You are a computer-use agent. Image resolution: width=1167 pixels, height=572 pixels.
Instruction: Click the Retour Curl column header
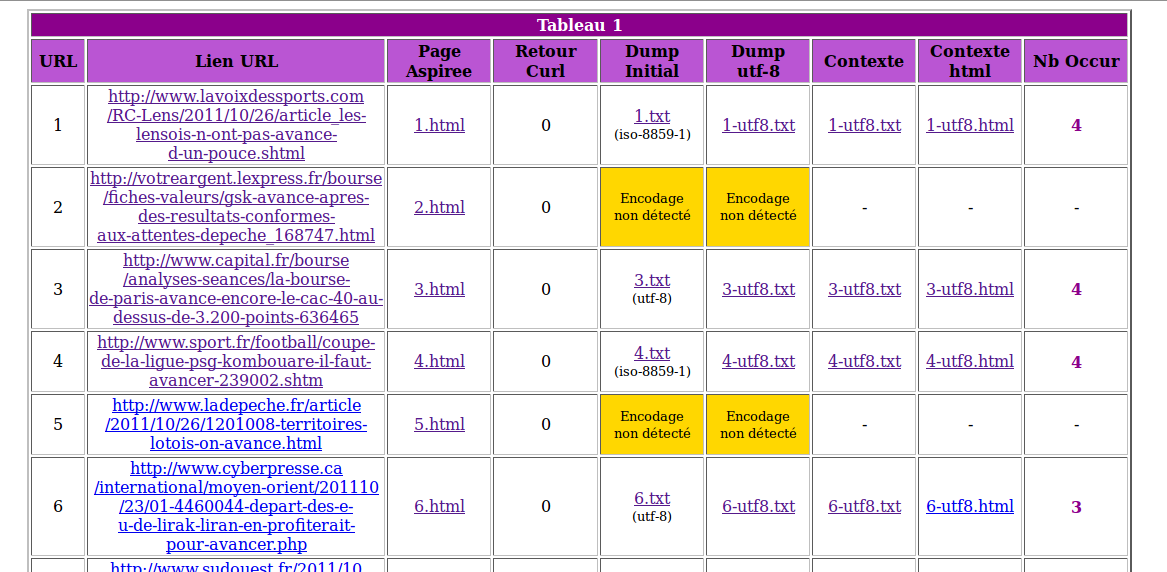tap(546, 61)
